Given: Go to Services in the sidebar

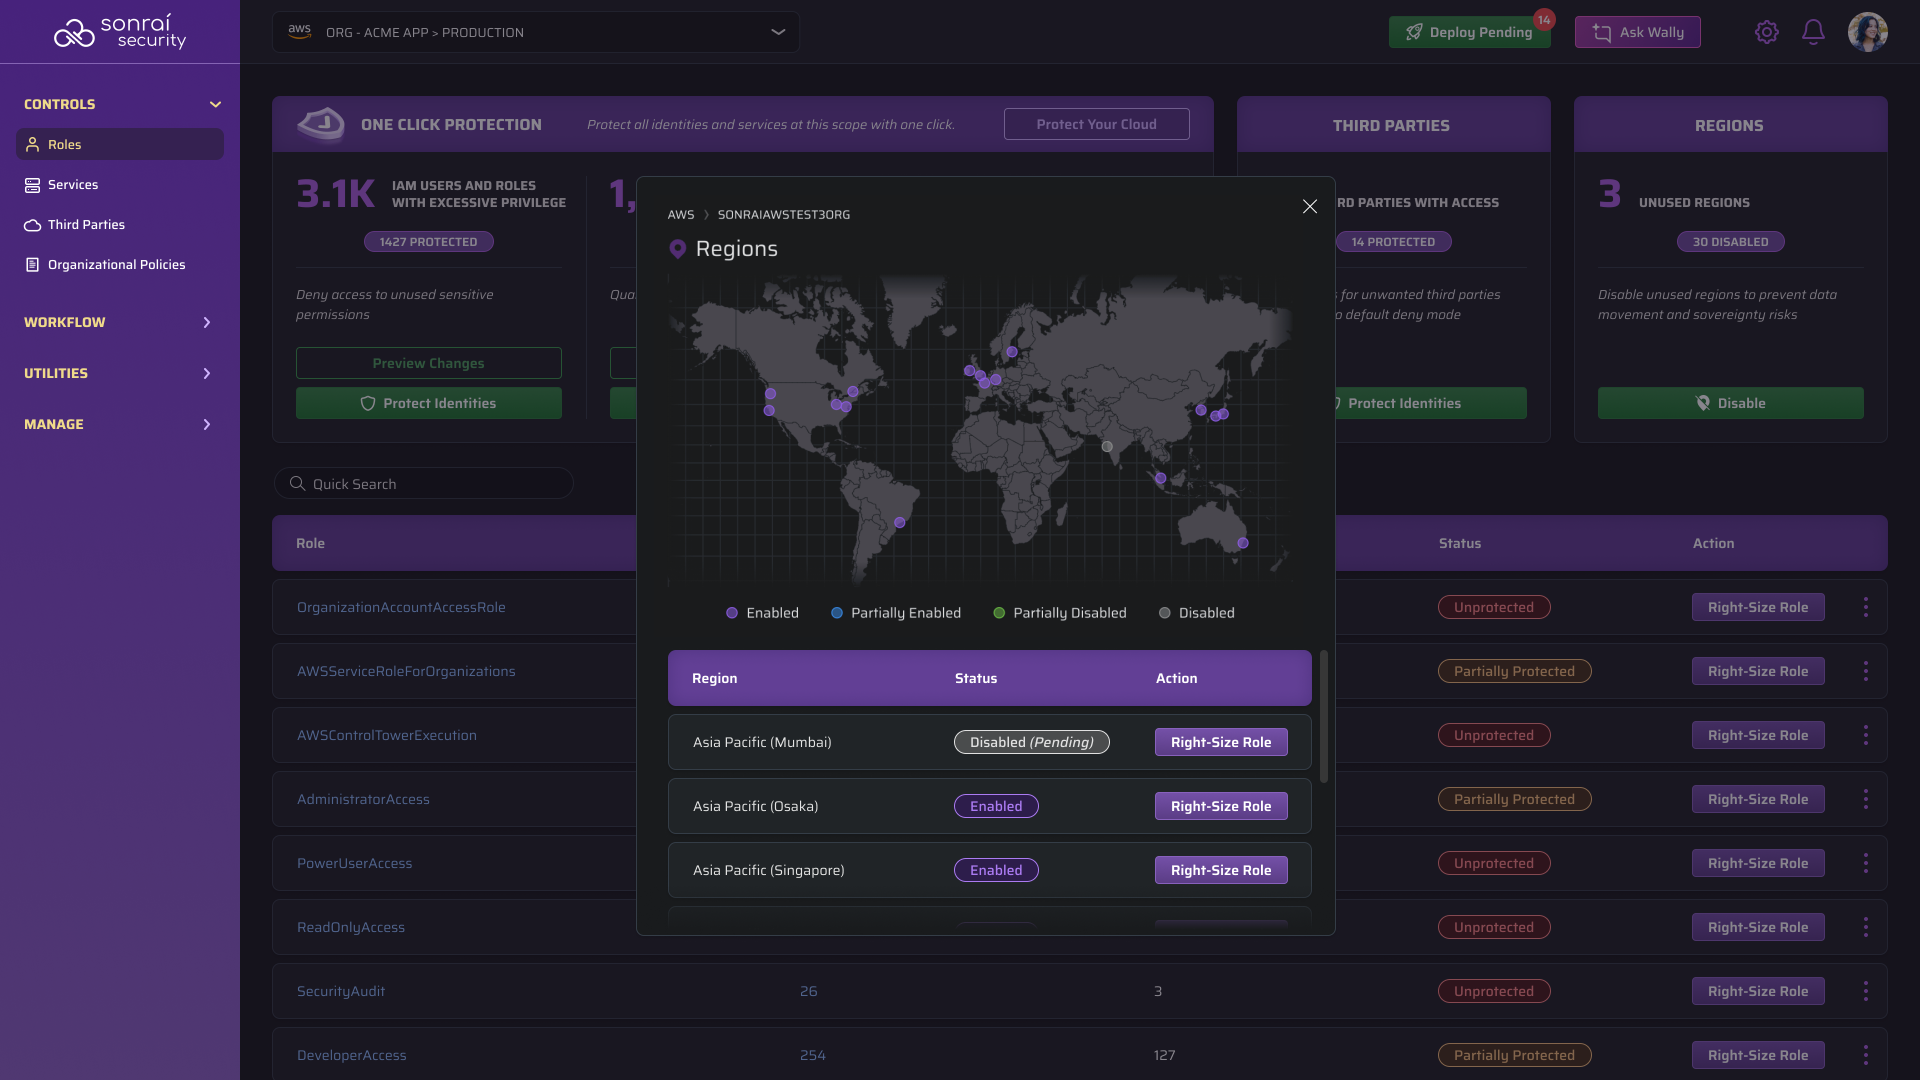Looking at the screenshot, I should [120, 184].
